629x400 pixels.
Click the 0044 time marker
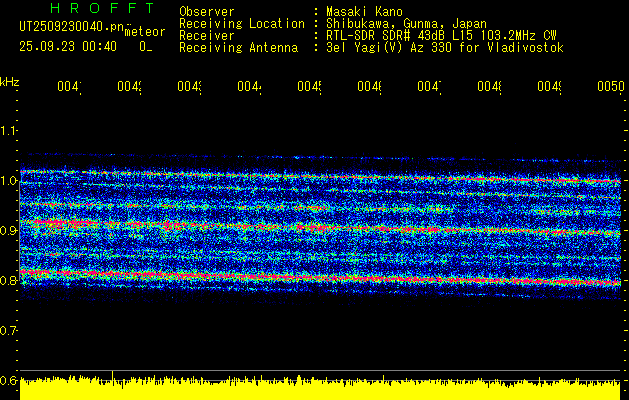coord(250,86)
